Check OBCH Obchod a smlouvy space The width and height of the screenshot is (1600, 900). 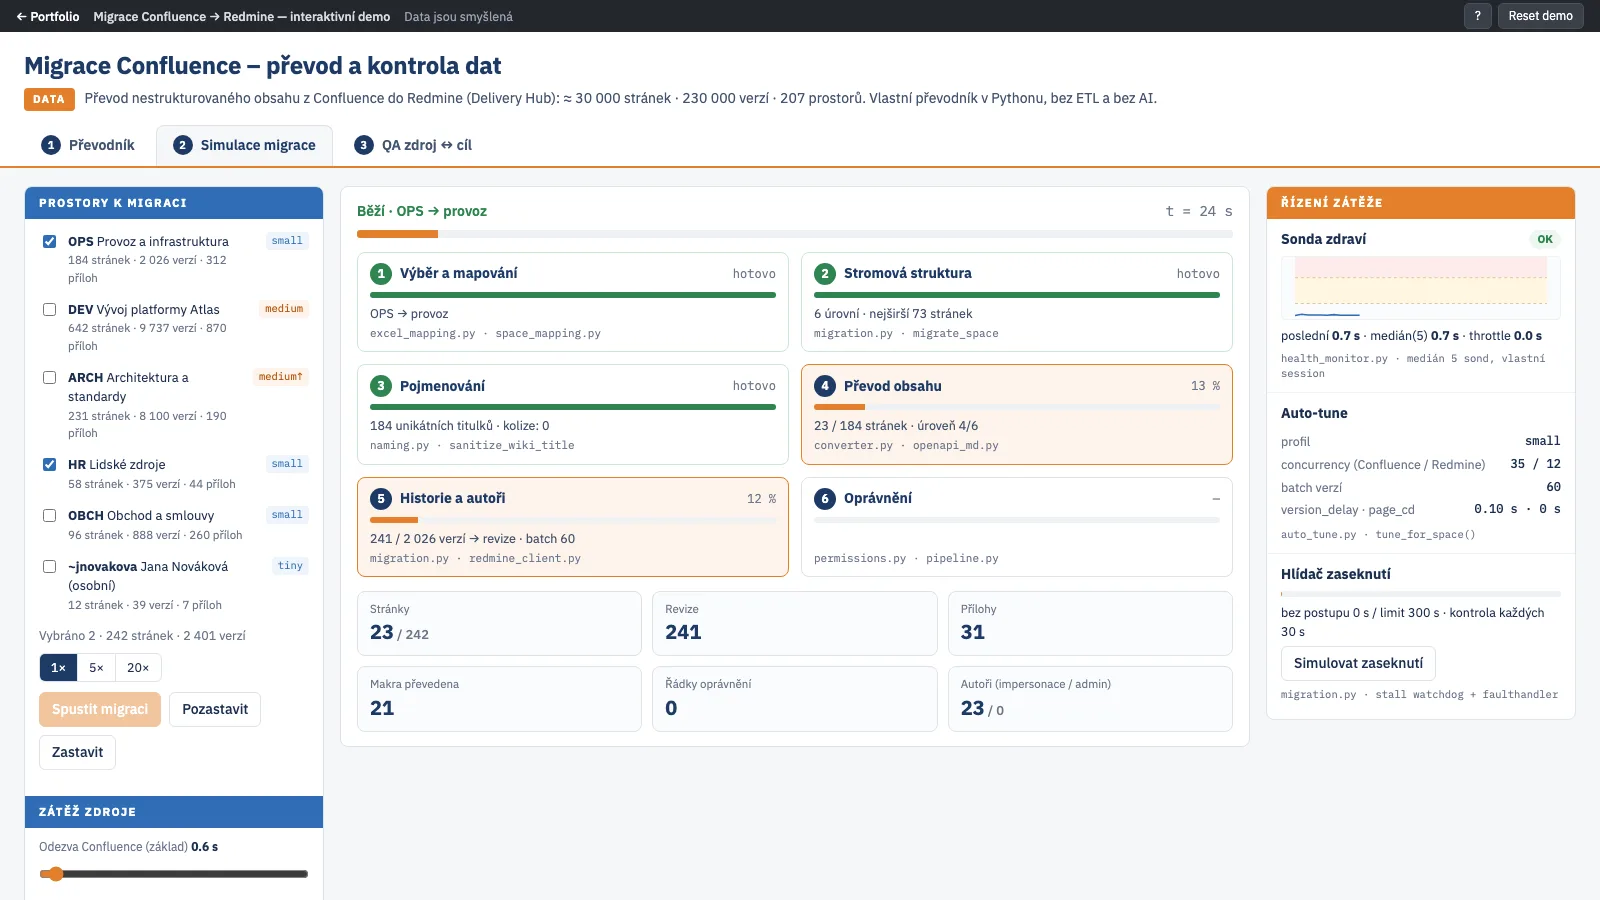[49, 515]
